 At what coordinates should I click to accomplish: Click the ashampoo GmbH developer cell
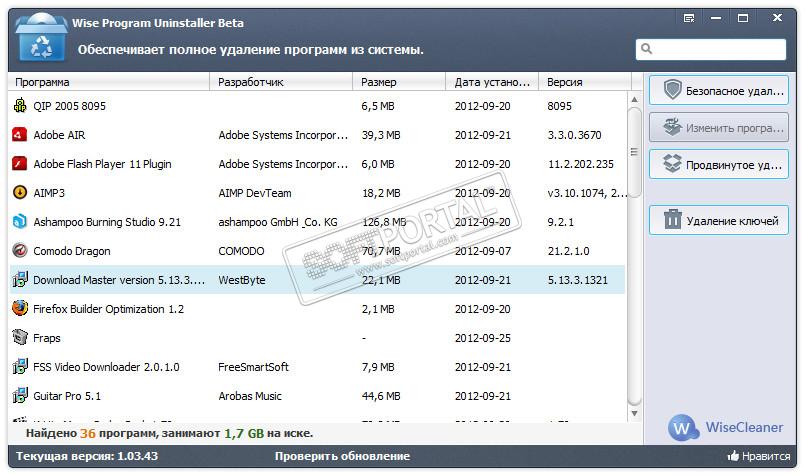278,222
